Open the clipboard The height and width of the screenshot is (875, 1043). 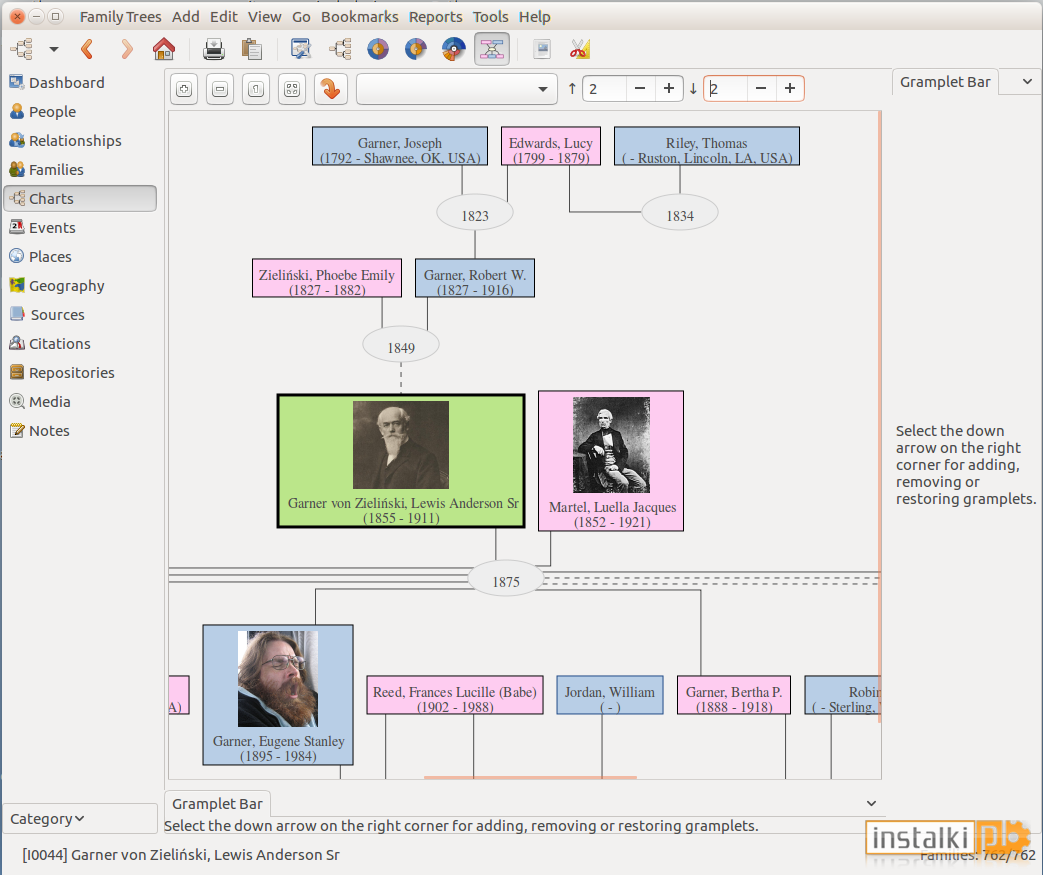tap(251, 49)
